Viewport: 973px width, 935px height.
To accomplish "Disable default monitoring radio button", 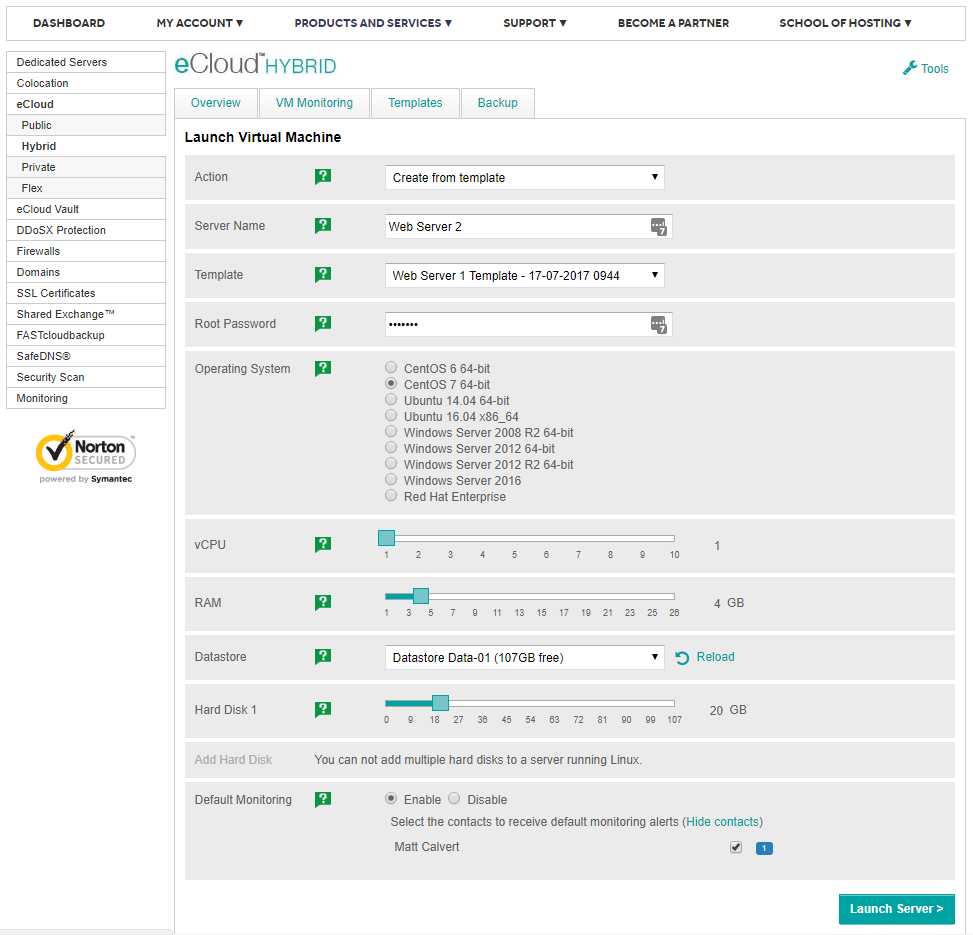I will pyautogui.click(x=454, y=799).
